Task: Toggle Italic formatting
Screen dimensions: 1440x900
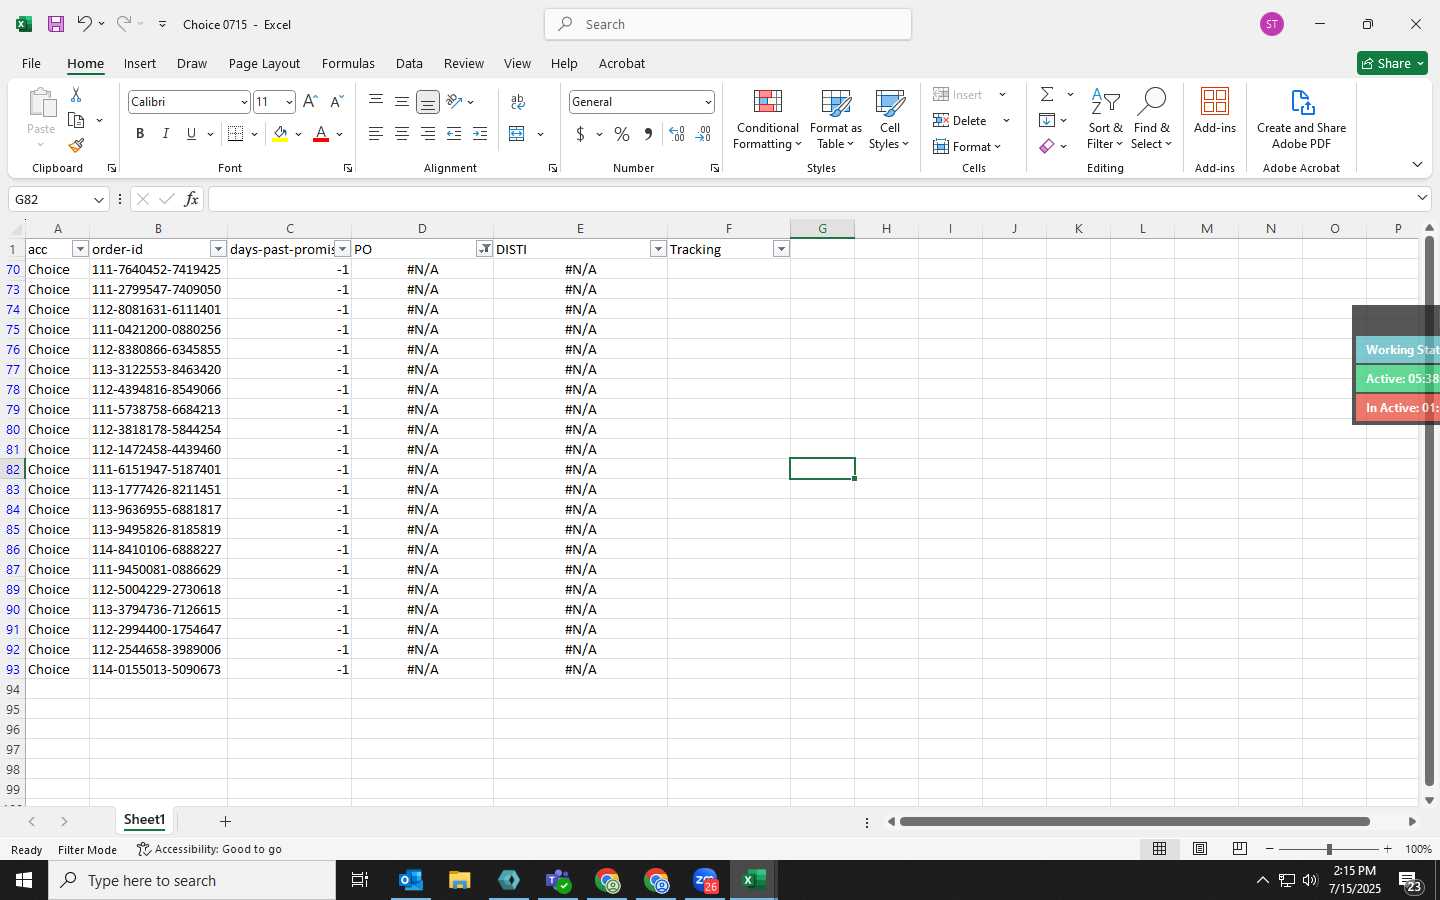Action: click(x=165, y=134)
